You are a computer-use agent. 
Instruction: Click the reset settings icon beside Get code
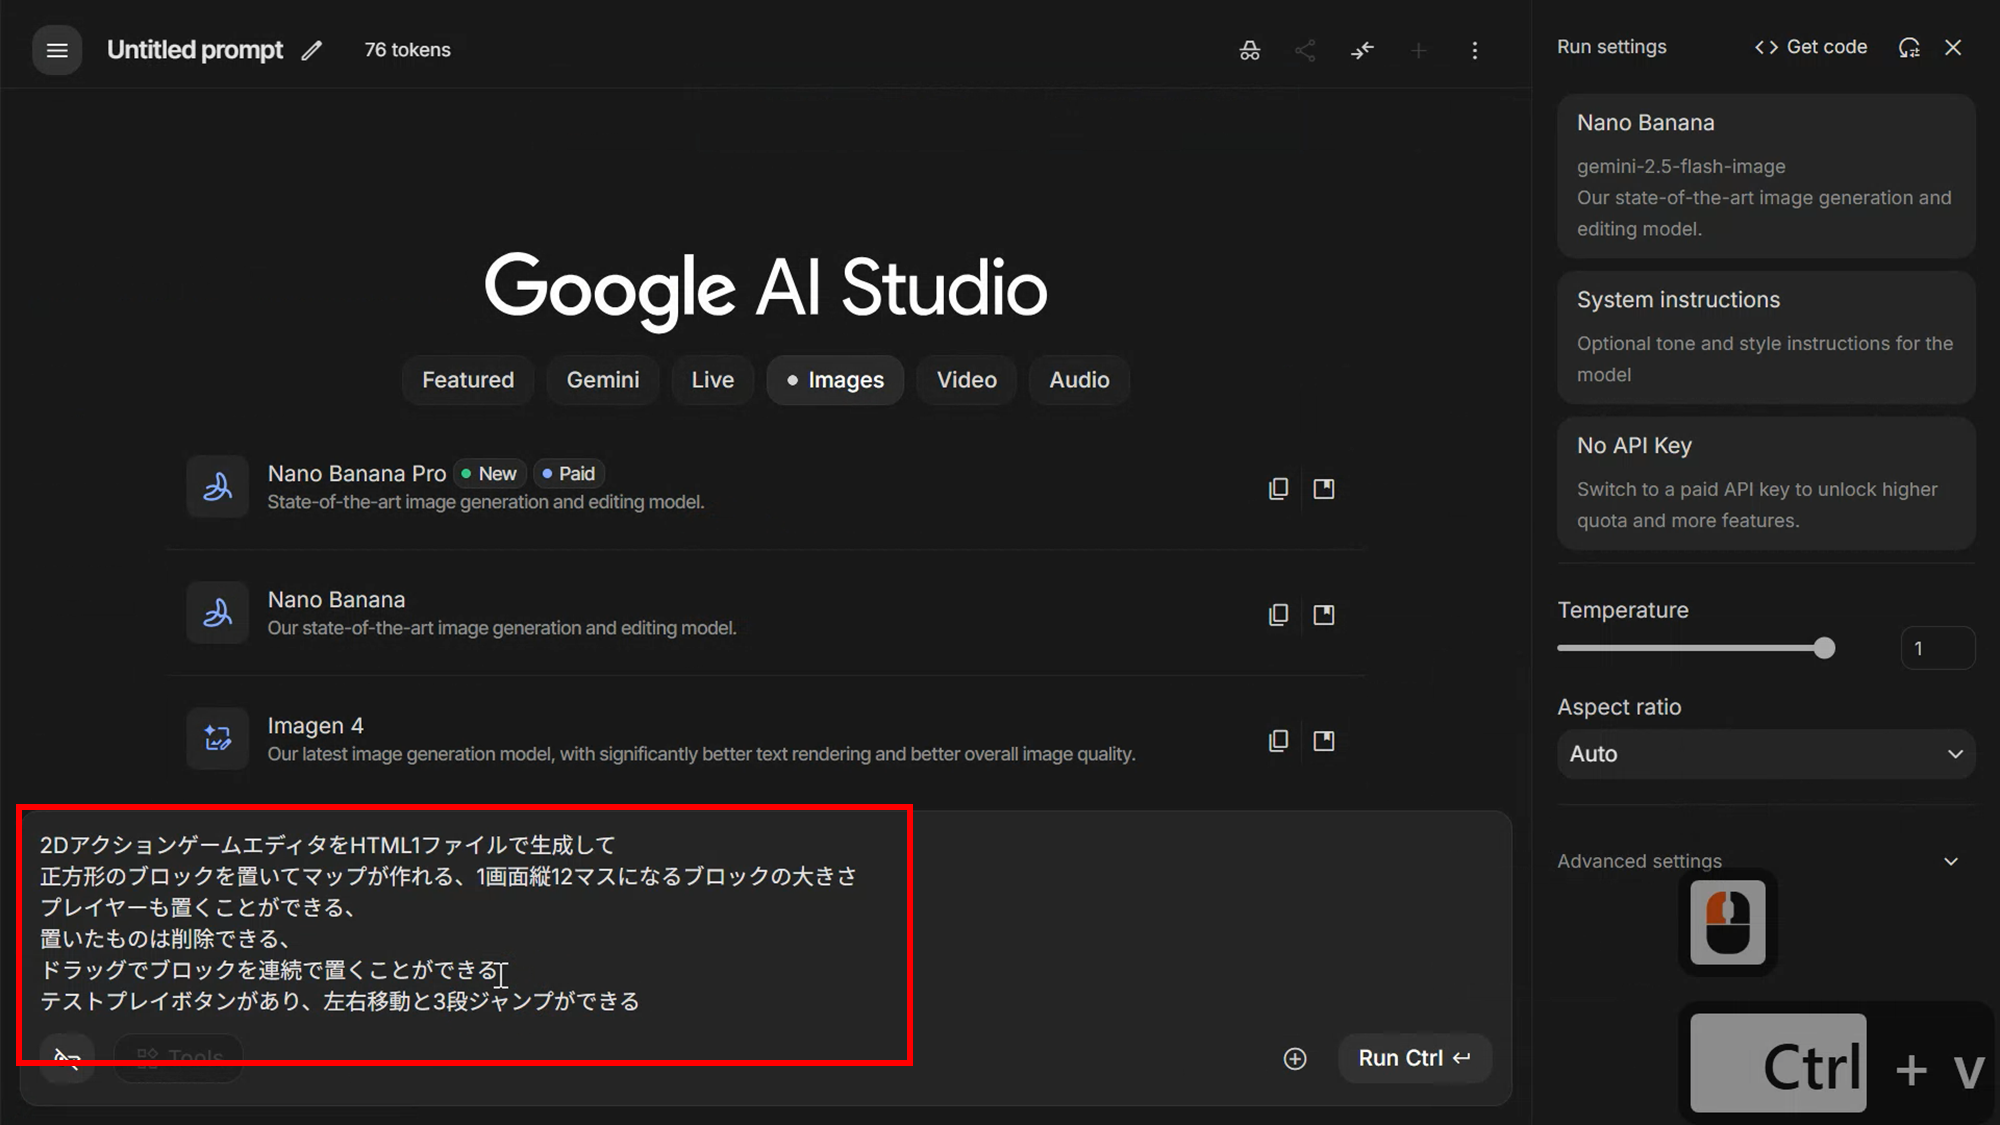coord(1909,47)
